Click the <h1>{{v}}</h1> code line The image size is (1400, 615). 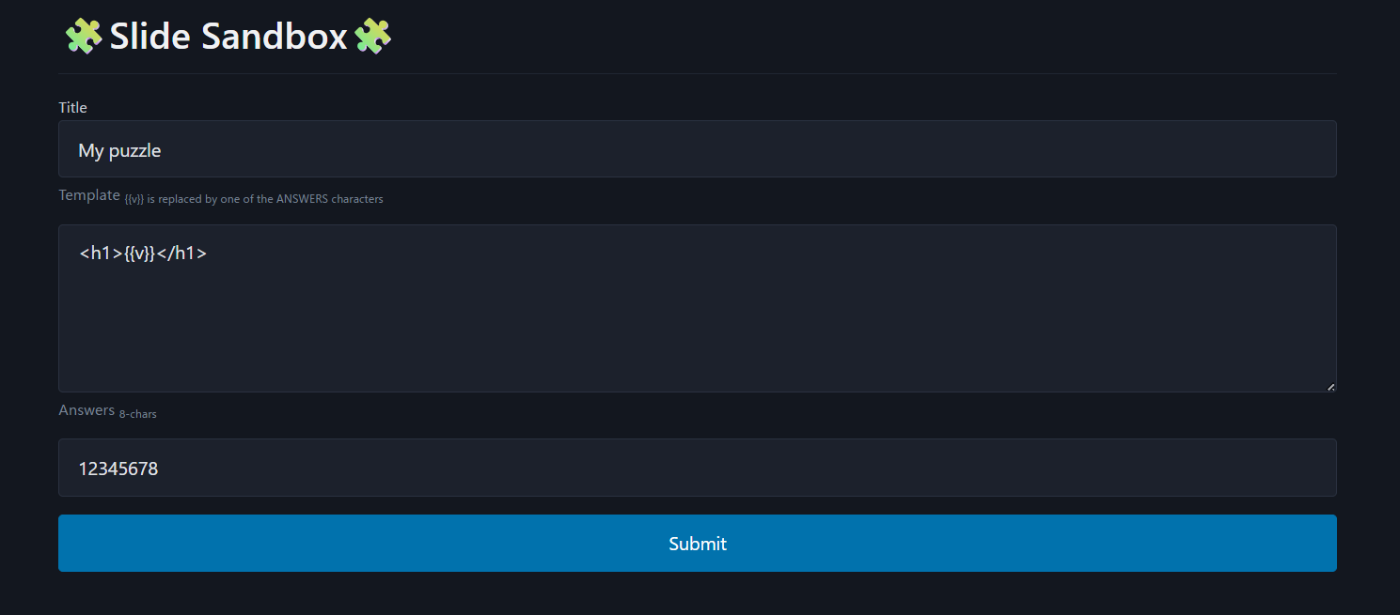[143, 253]
